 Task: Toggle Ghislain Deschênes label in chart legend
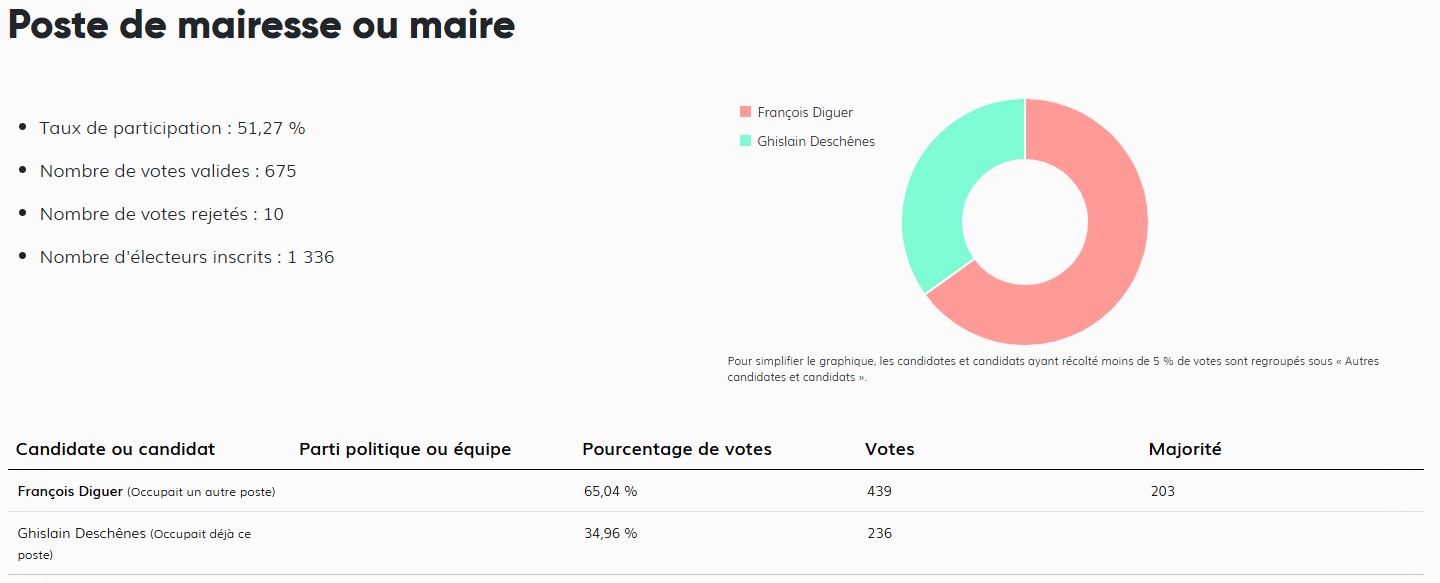point(816,141)
